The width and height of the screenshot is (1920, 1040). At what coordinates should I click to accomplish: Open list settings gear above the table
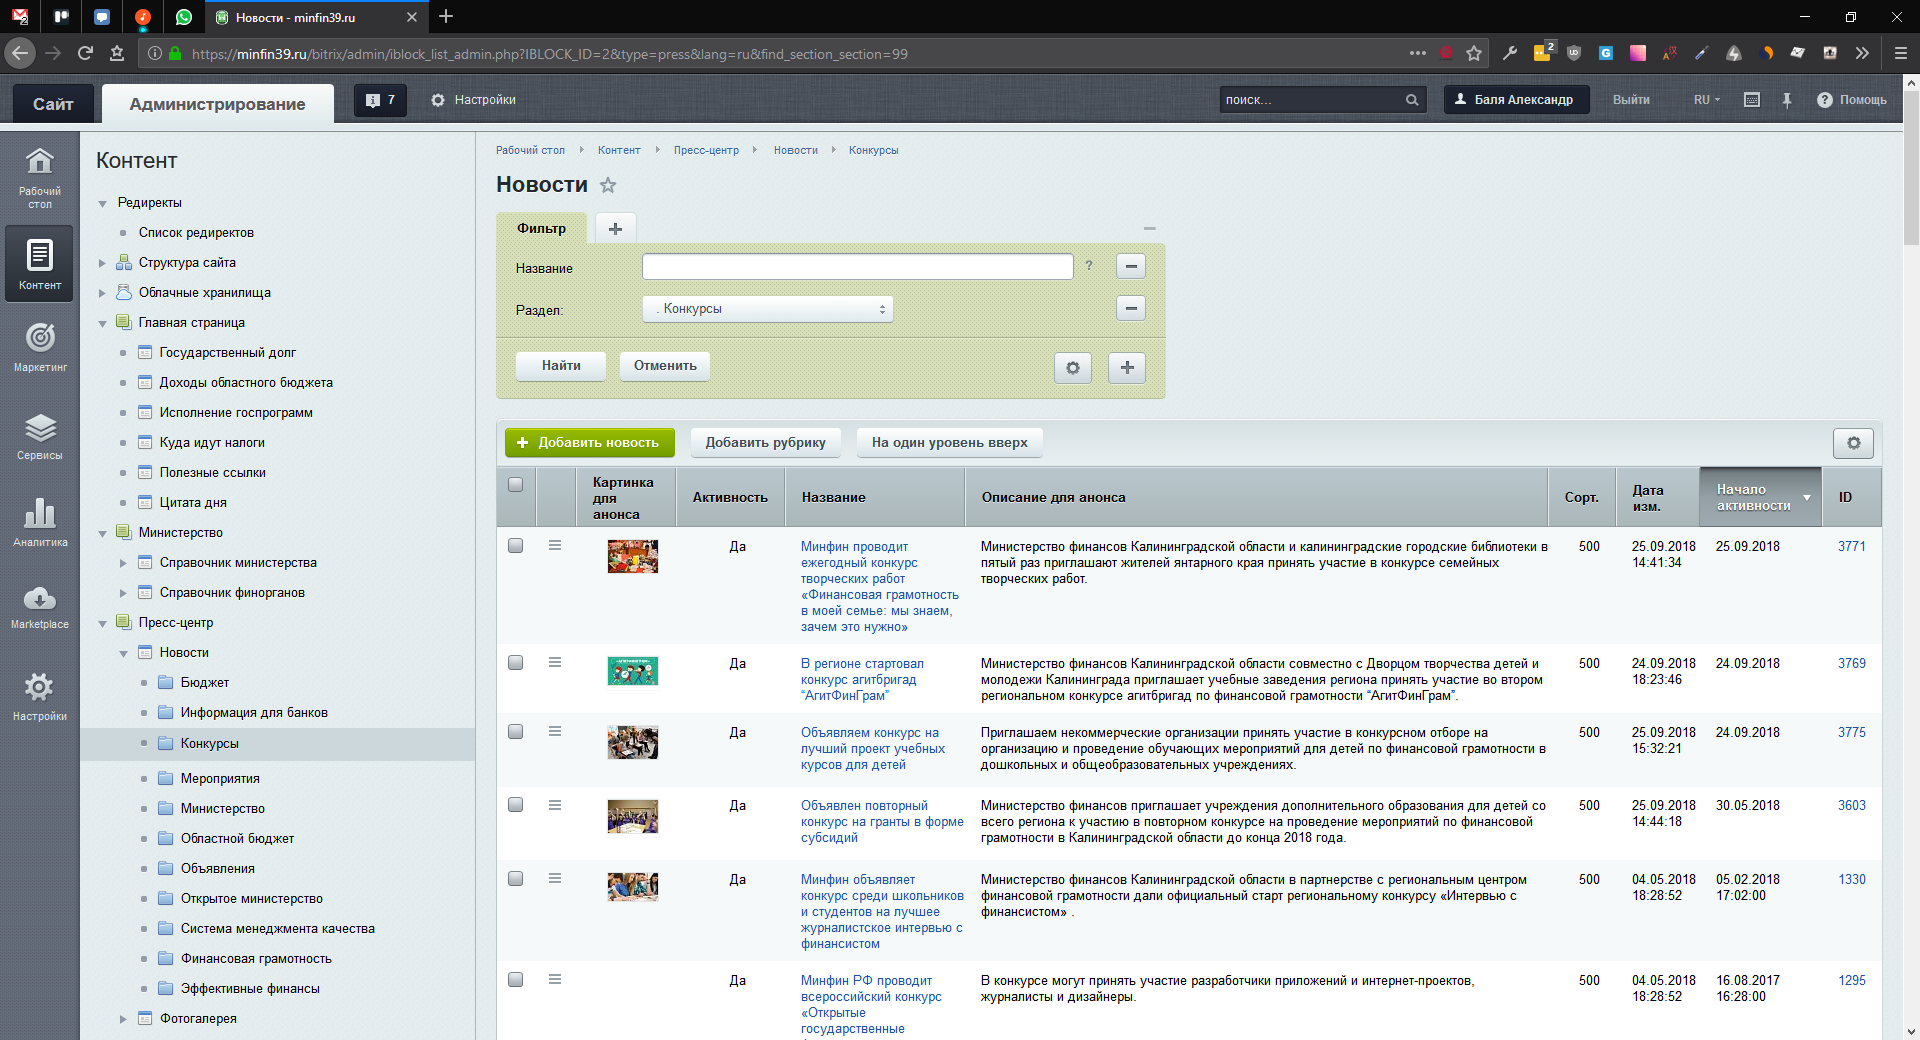(x=1853, y=443)
